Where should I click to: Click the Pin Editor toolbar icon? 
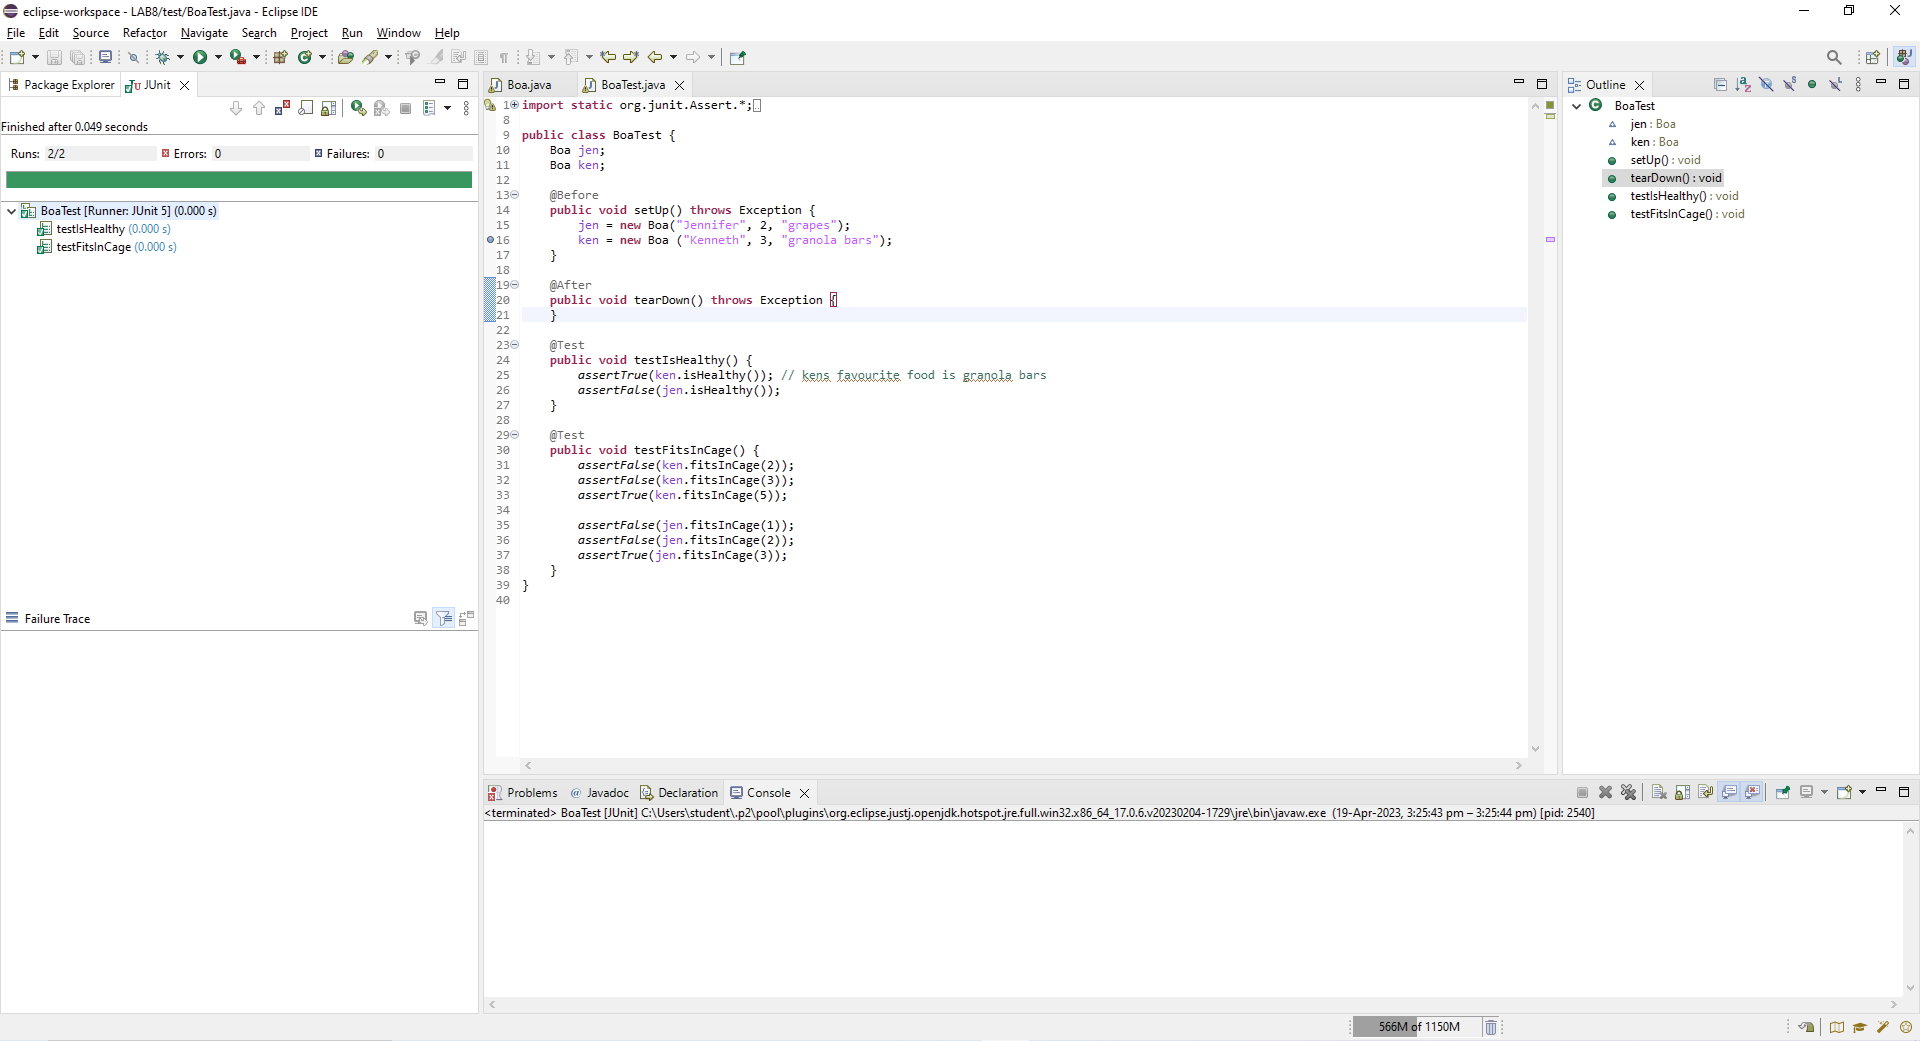738,57
